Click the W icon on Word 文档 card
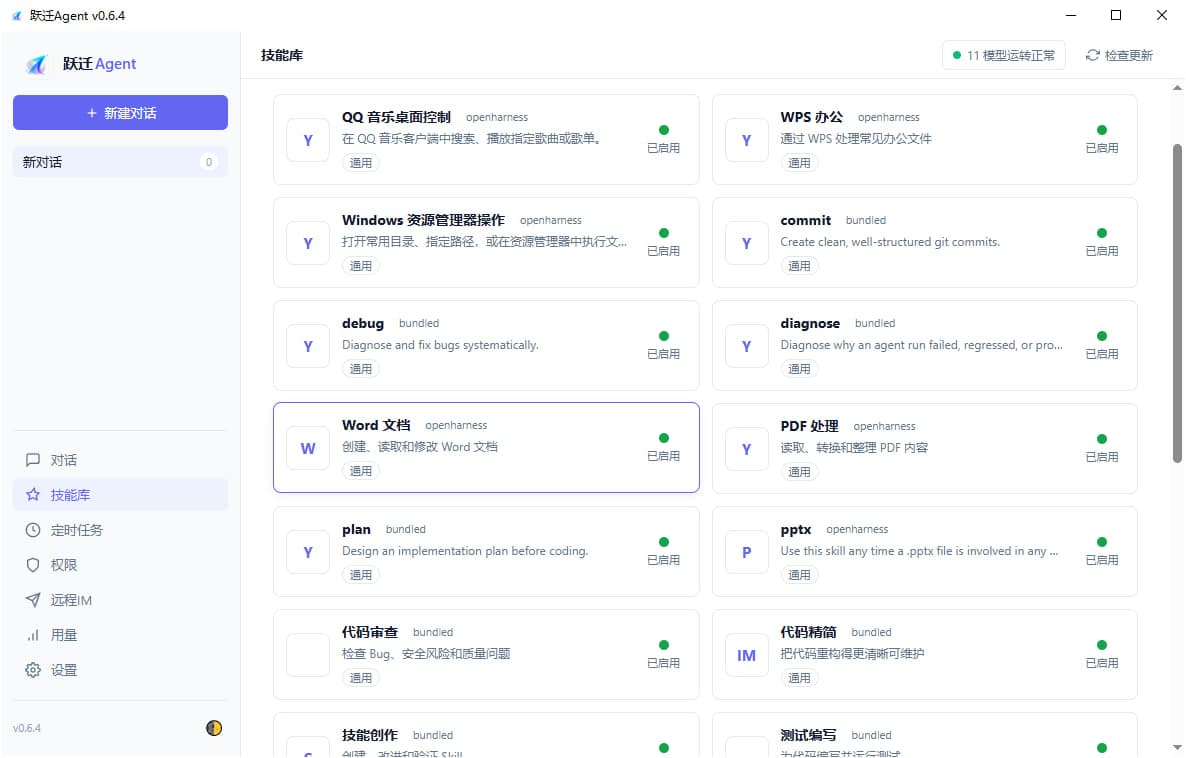Viewport: 1186px width, 758px height. (x=308, y=449)
